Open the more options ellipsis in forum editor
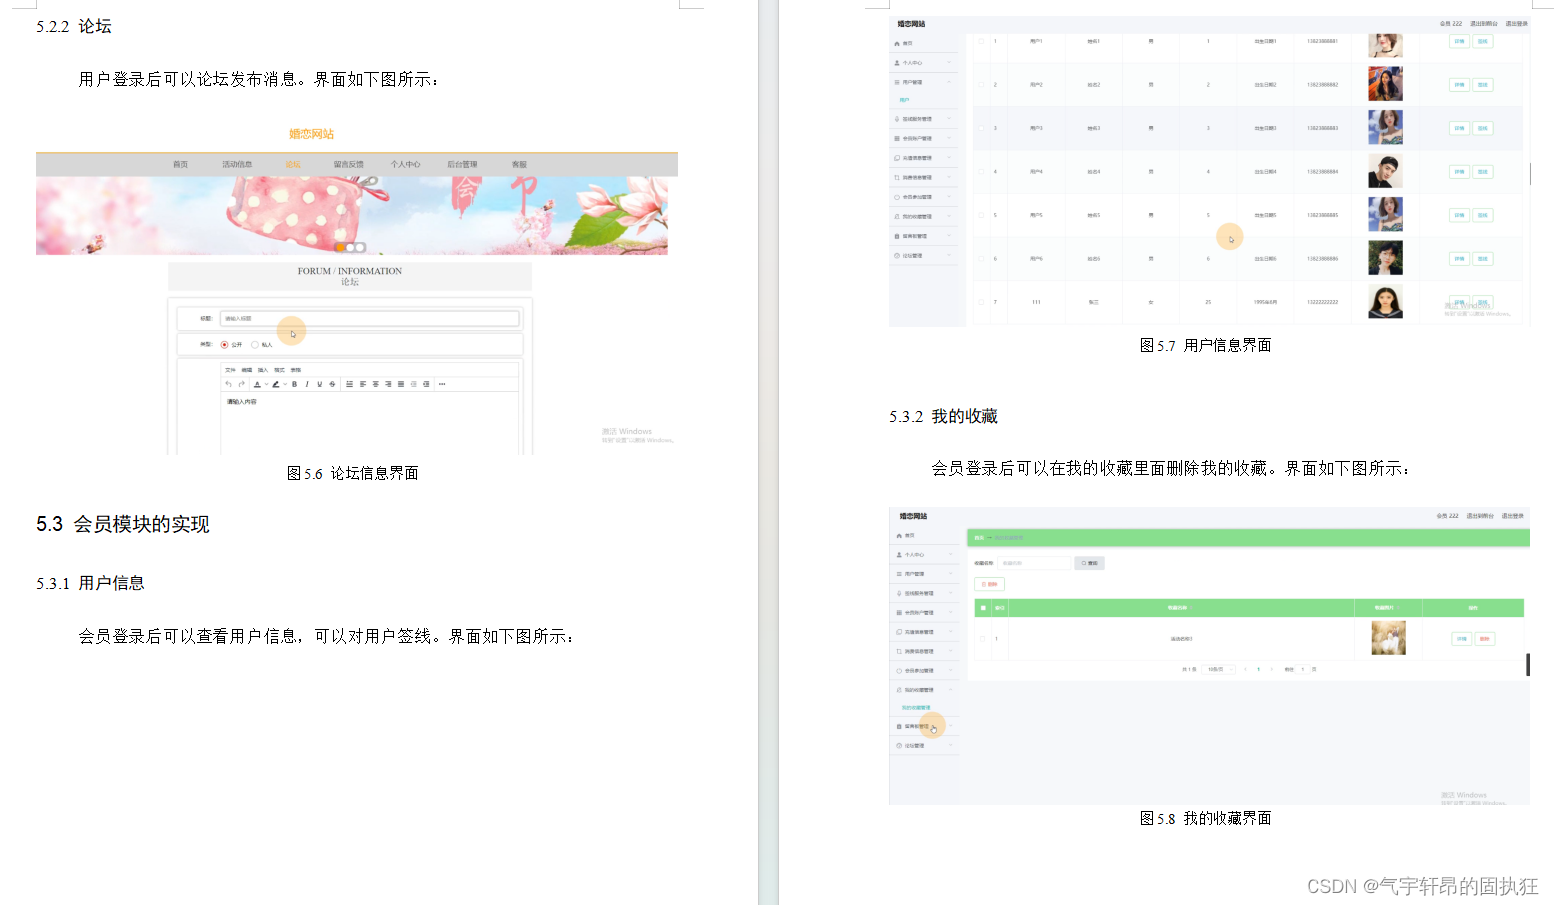Viewport: 1554px width, 905px height. click(x=442, y=384)
